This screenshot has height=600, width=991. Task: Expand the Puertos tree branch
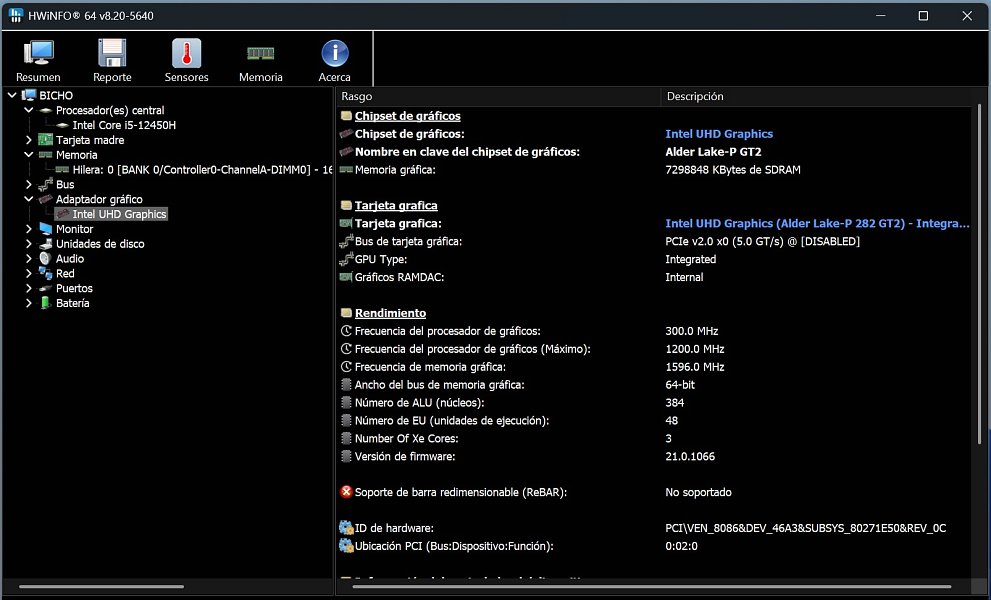click(x=28, y=288)
